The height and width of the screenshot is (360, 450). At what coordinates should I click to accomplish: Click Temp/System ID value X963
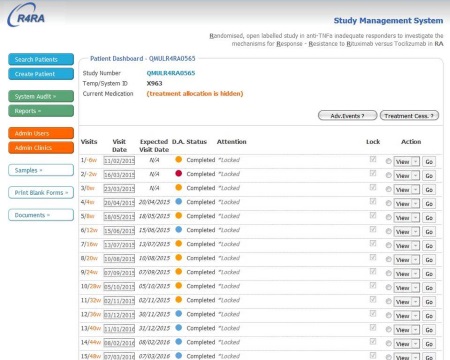154,83
